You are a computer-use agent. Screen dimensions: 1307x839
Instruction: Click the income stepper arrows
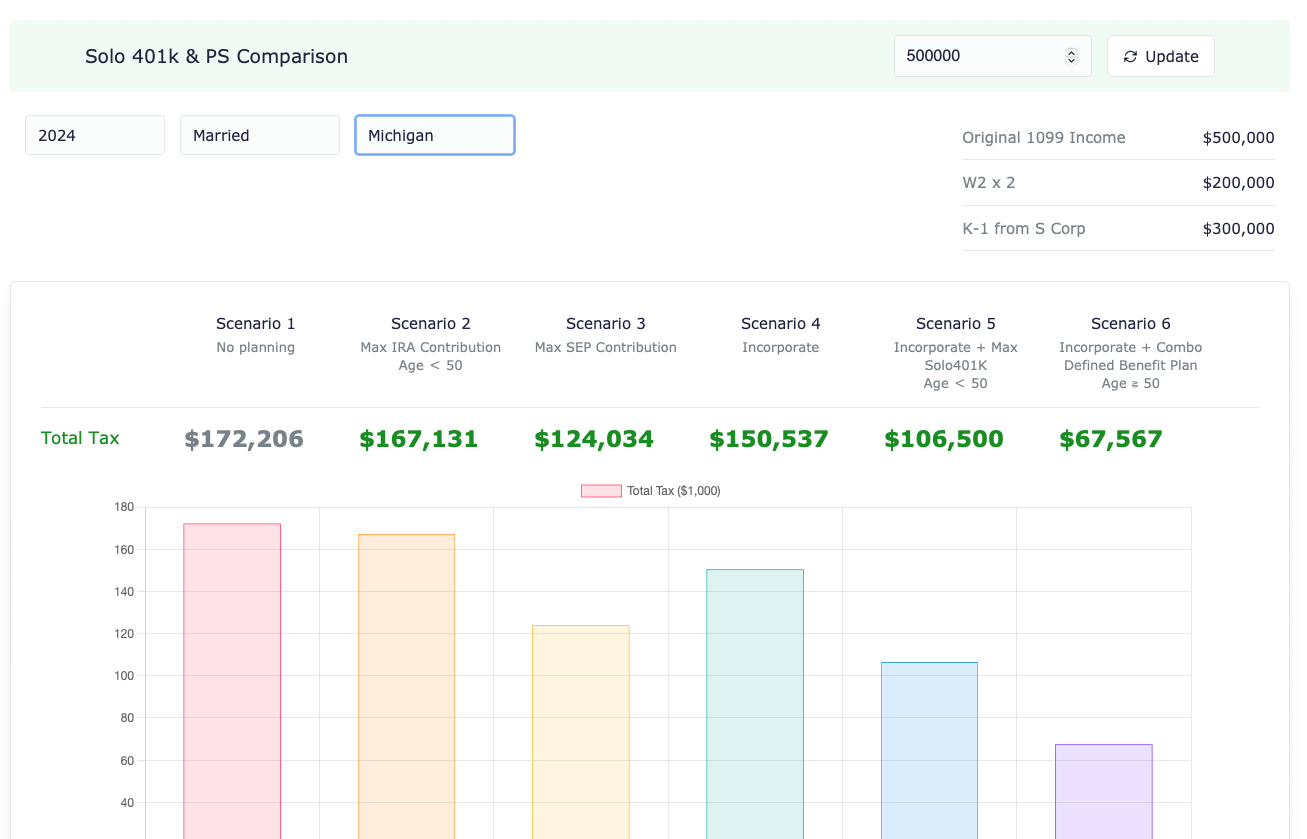pyautogui.click(x=1071, y=56)
